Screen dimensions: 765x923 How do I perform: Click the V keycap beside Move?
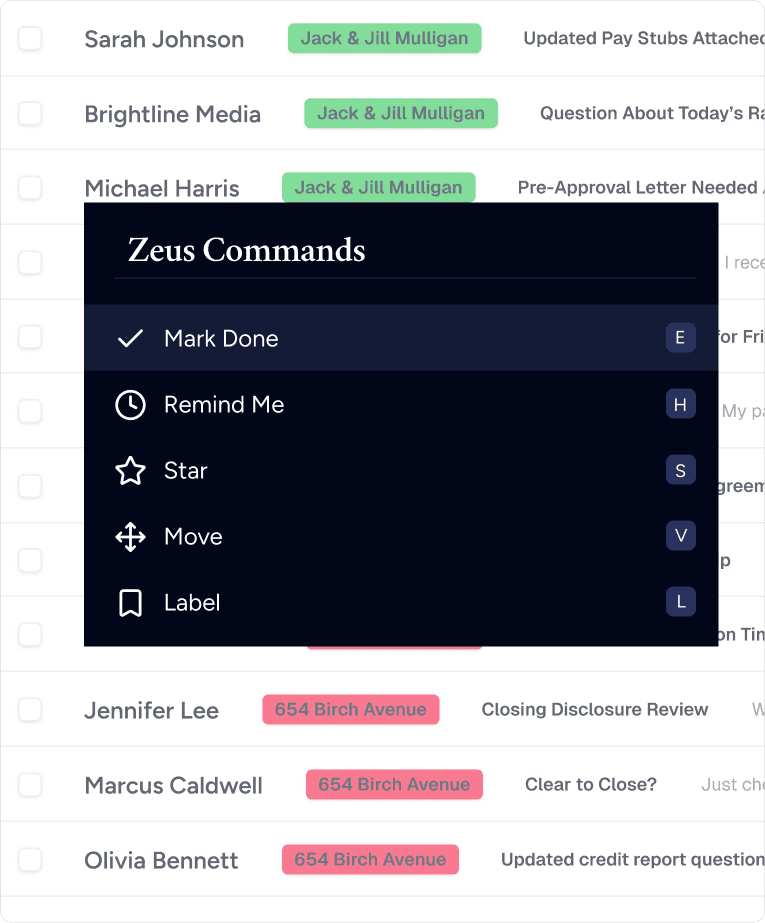point(681,536)
